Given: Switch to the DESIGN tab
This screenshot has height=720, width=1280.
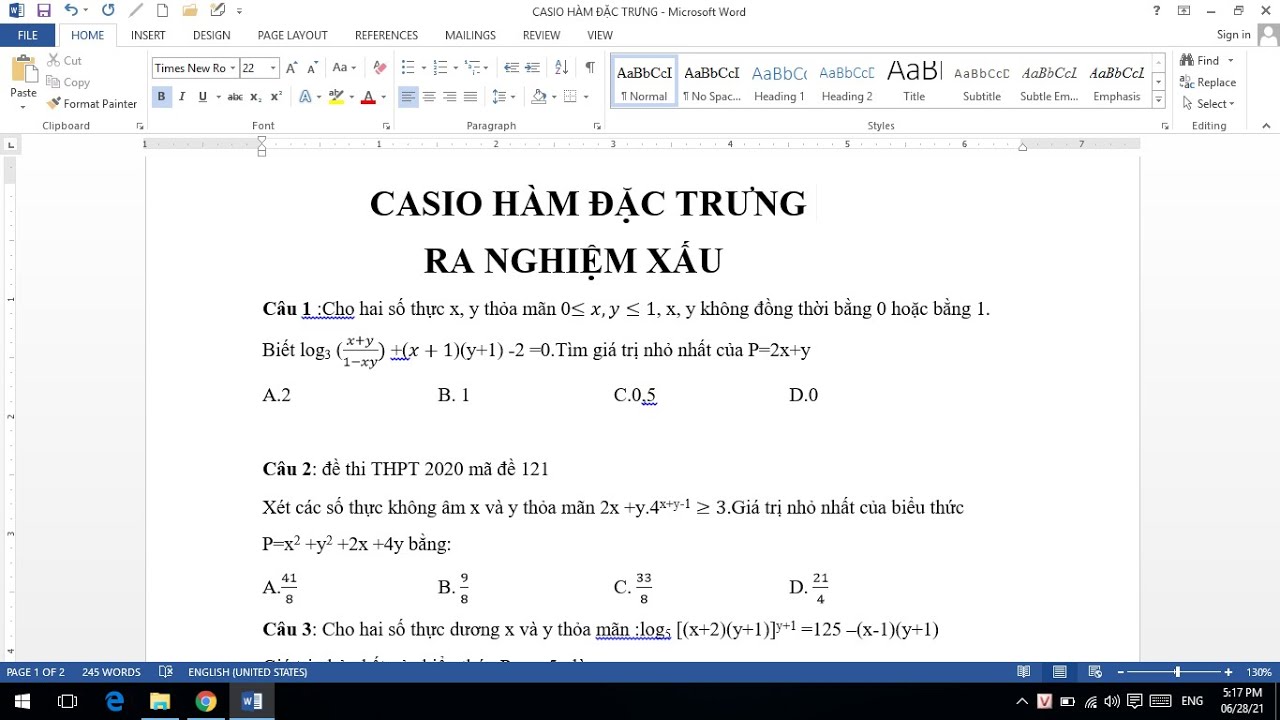Looking at the screenshot, I should (x=211, y=35).
